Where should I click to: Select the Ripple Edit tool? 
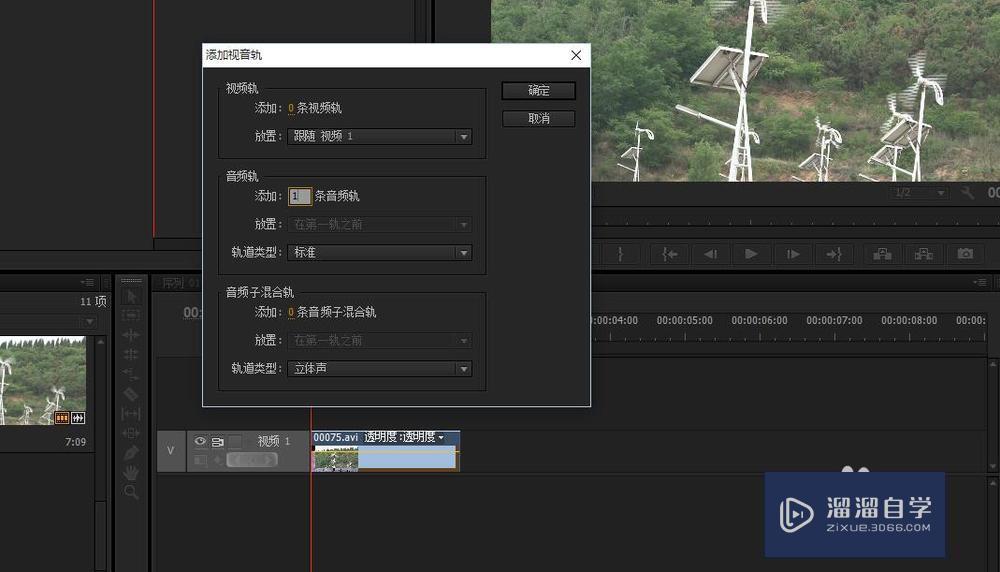(131, 335)
